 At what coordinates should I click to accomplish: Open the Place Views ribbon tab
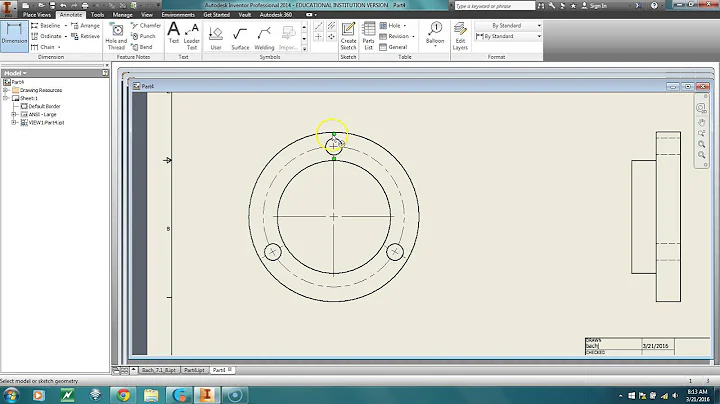coord(37,15)
